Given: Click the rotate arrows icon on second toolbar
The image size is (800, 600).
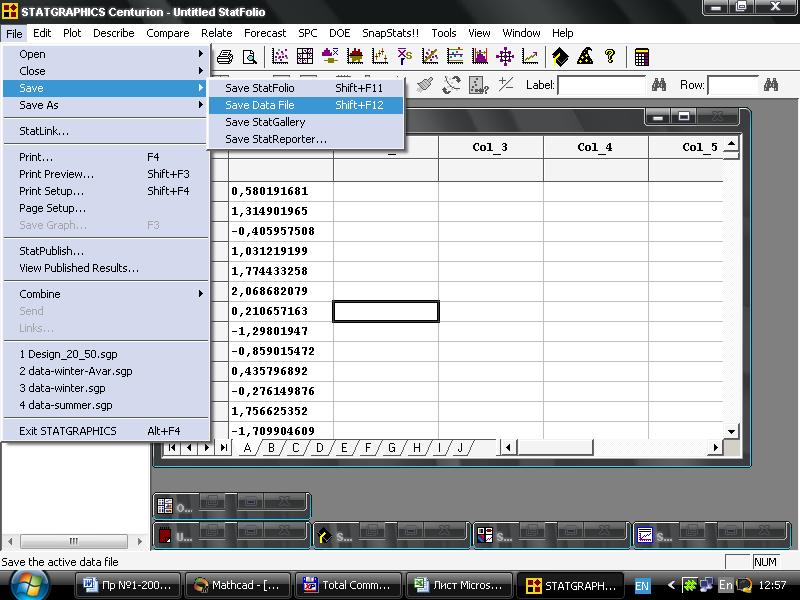Looking at the screenshot, I should [452, 85].
